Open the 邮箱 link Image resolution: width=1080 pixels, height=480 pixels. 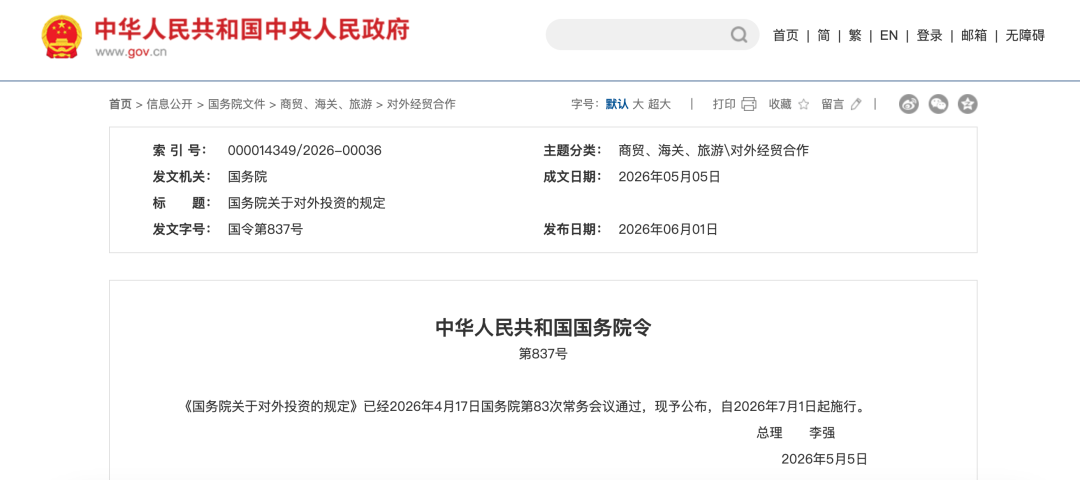click(x=974, y=36)
